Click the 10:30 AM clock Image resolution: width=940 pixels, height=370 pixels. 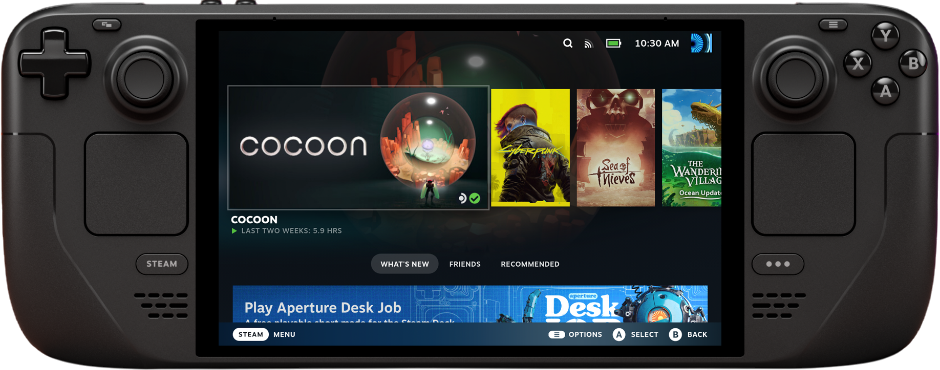pos(656,44)
